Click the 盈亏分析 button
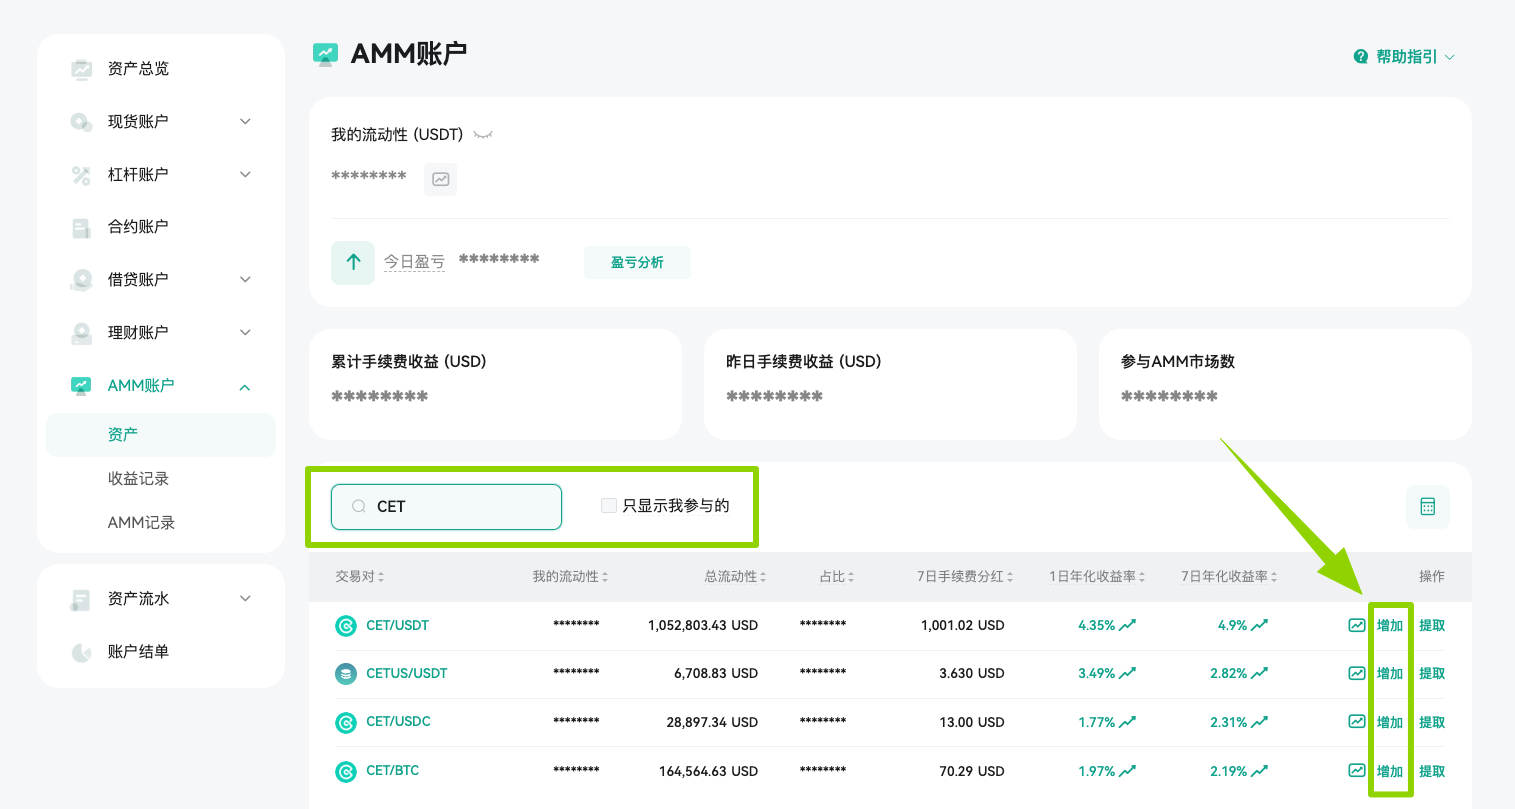Viewport: 1515px width, 809px height. [x=637, y=262]
